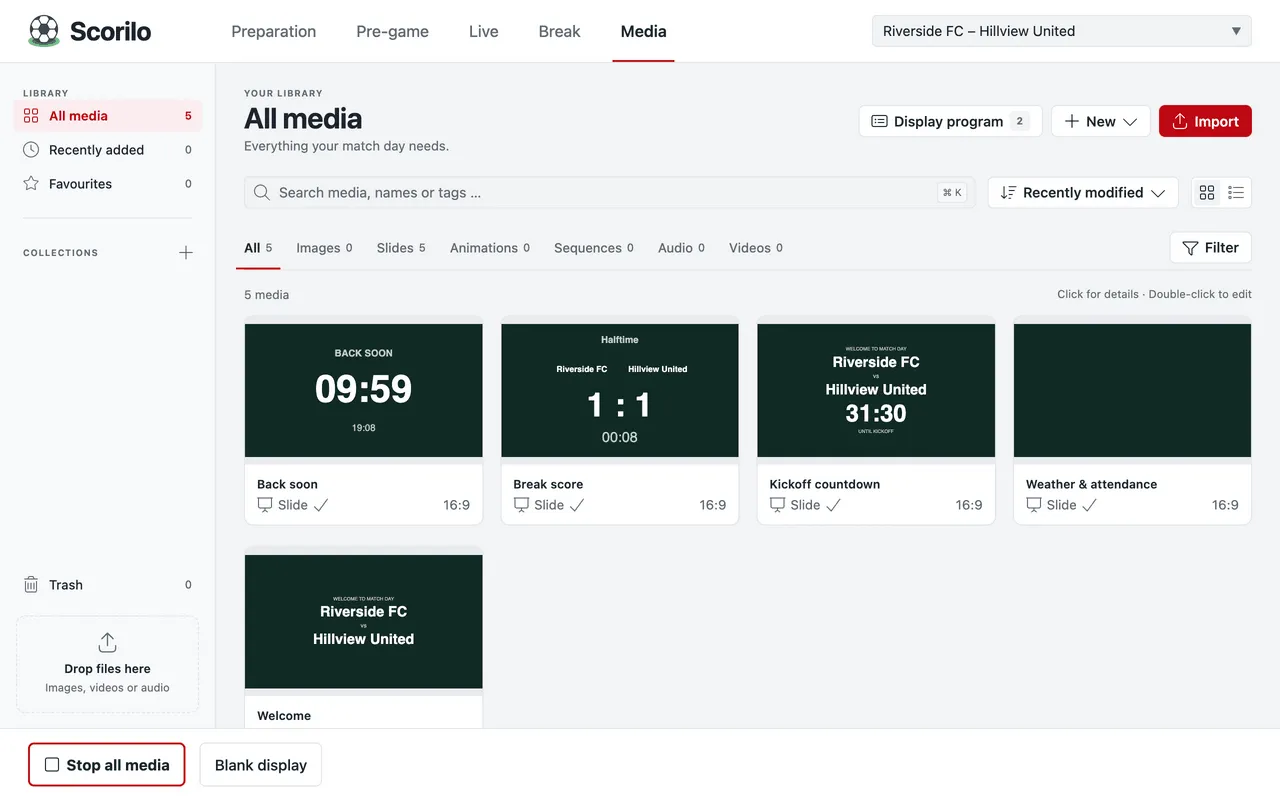The height and width of the screenshot is (800, 1280).
Task: Open the Pre-game tab
Action: coord(392,31)
